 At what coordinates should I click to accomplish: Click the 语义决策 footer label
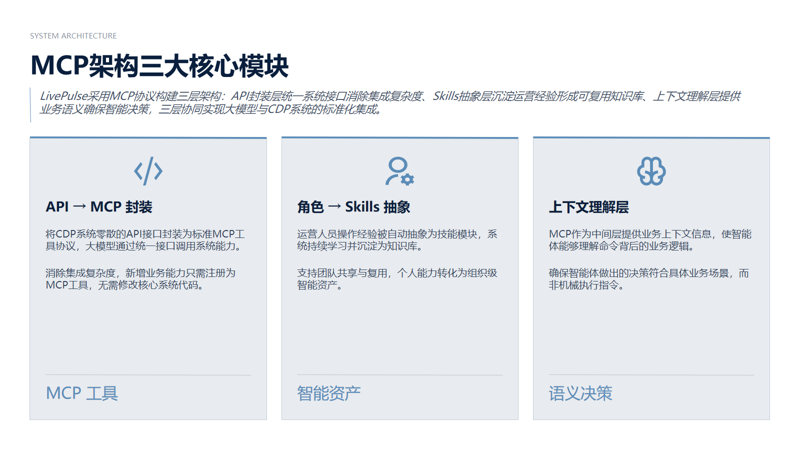[580, 393]
